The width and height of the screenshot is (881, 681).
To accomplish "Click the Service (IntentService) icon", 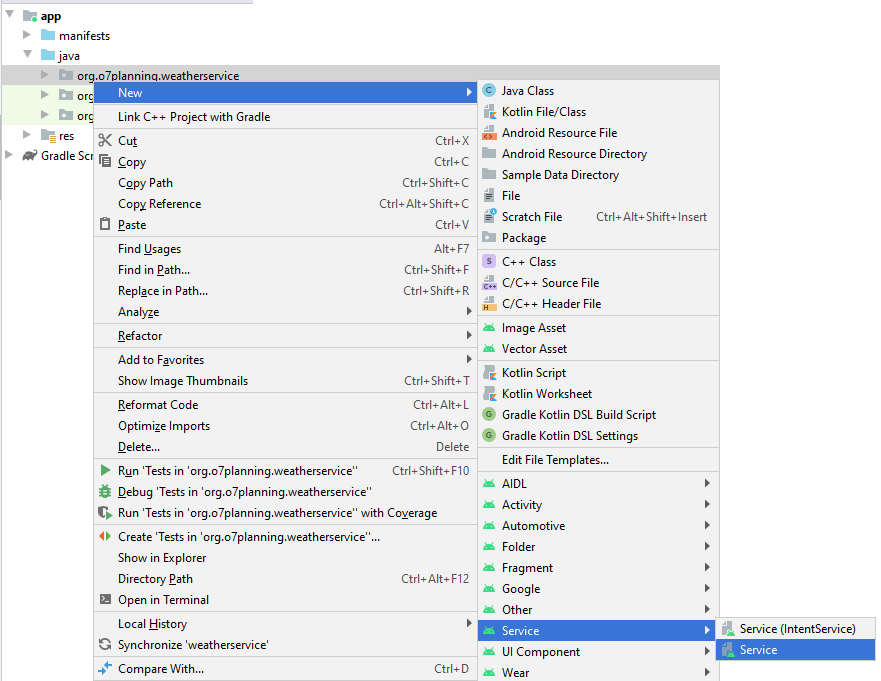I will (728, 628).
